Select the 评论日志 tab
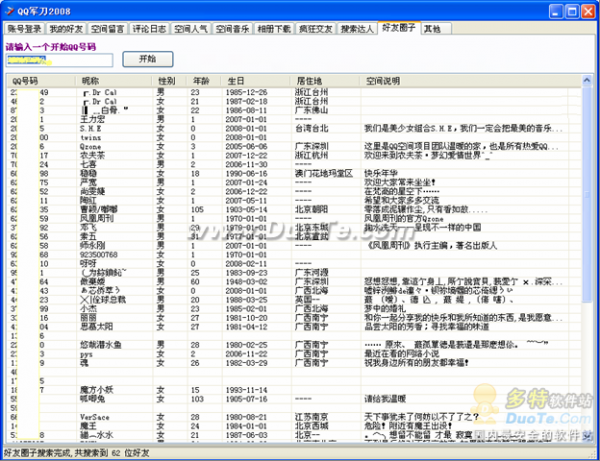The height and width of the screenshot is (461, 600). point(150,29)
